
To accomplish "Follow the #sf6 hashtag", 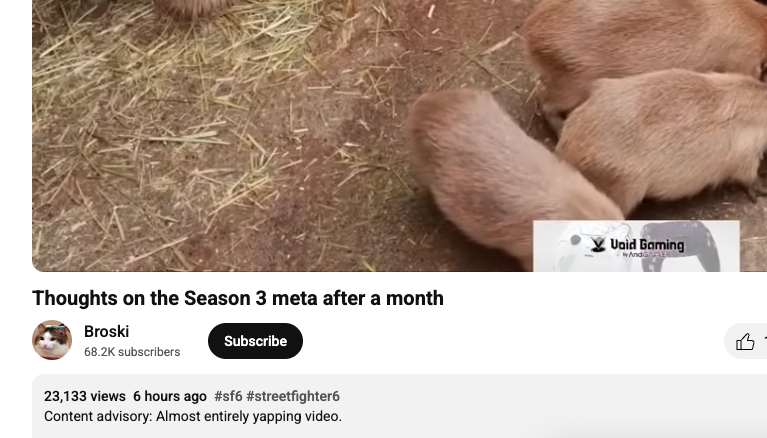I will tap(228, 396).
